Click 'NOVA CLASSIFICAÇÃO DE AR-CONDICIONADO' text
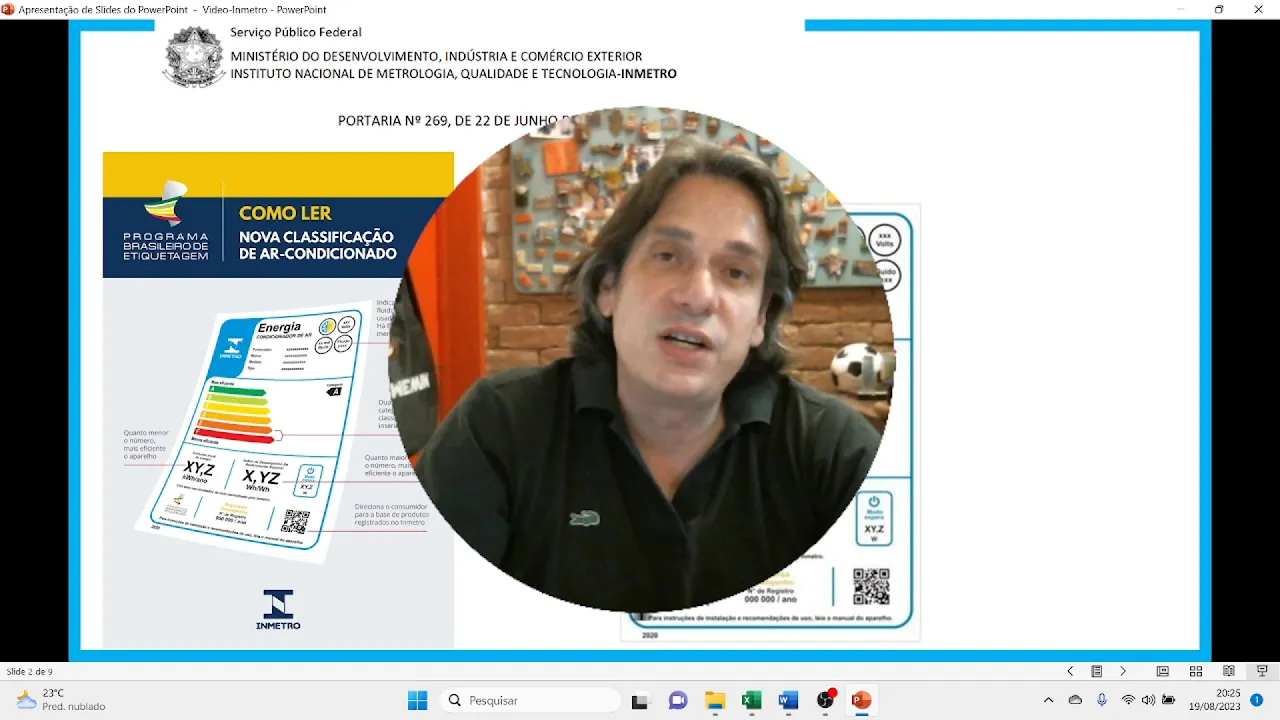Screen dimensions: 1280x720 [318, 245]
